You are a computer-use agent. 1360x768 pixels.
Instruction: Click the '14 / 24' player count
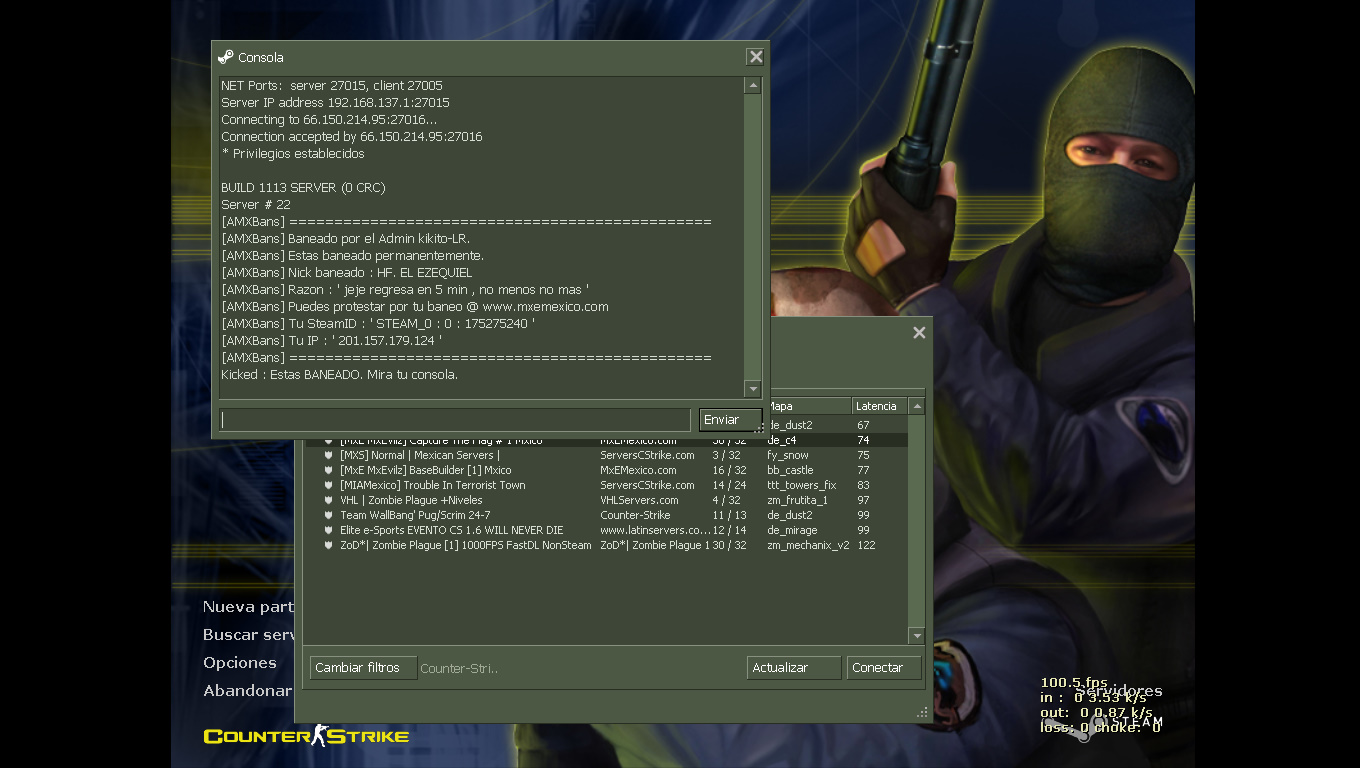[730, 485]
